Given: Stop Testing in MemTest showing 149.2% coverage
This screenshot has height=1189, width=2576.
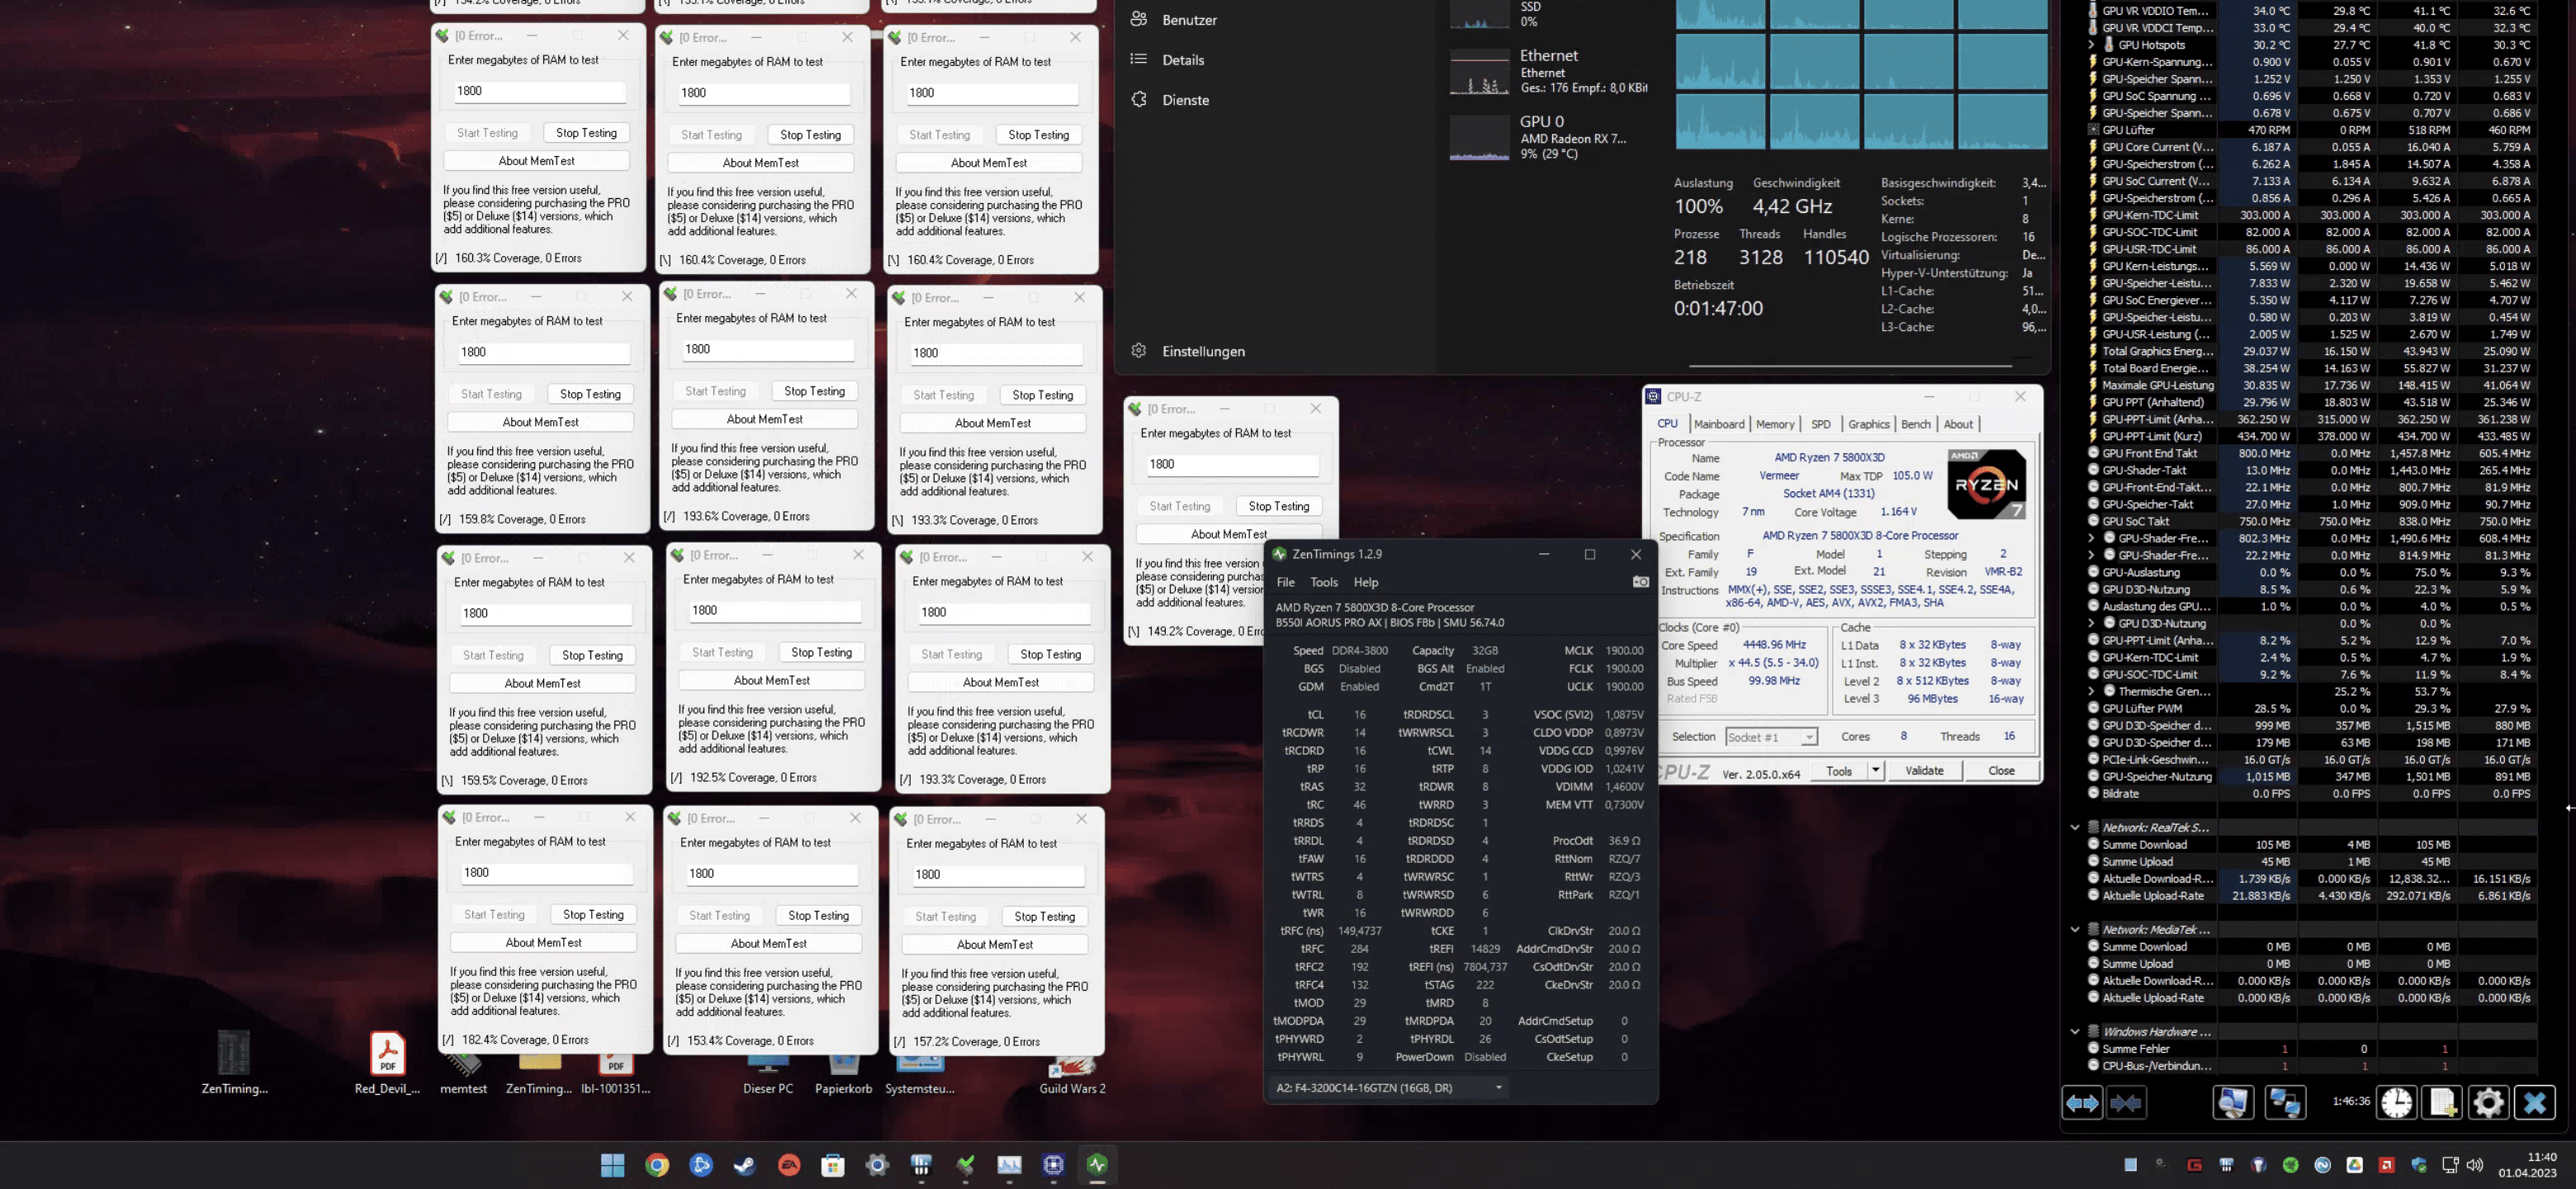Looking at the screenshot, I should pyautogui.click(x=1278, y=506).
